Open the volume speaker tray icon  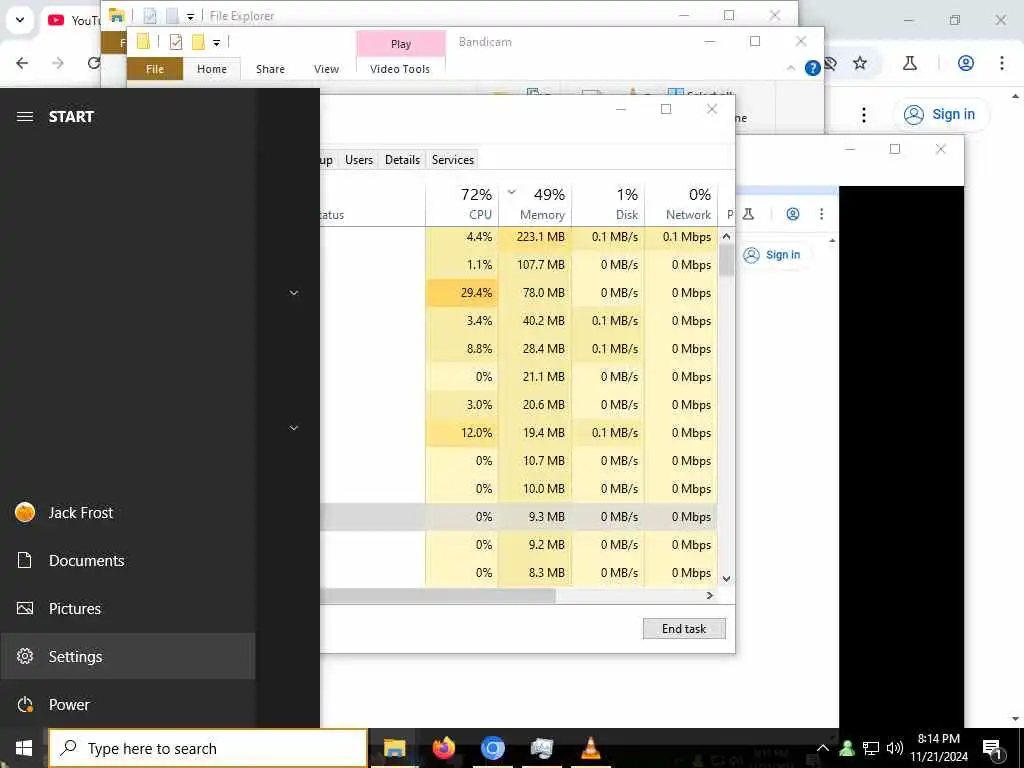[x=894, y=748]
